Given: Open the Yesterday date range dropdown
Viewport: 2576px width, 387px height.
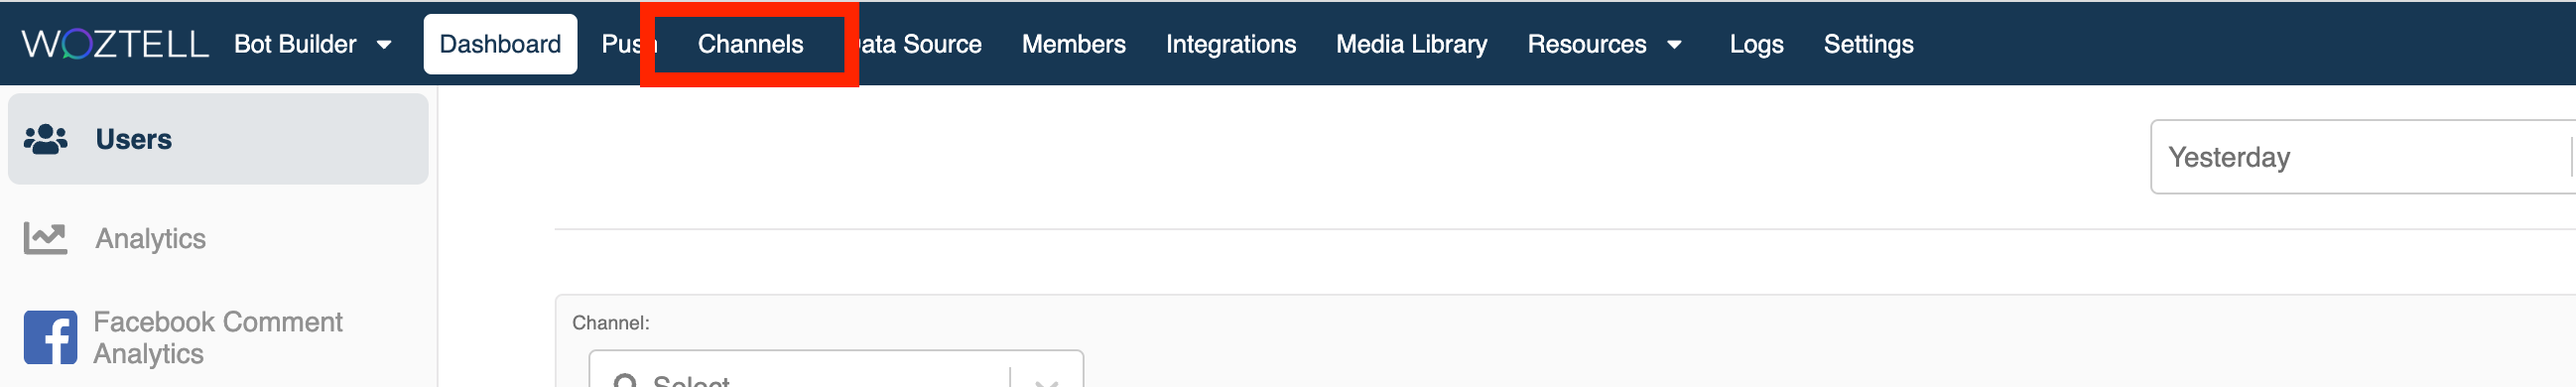Looking at the screenshot, I should click(2363, 157).
